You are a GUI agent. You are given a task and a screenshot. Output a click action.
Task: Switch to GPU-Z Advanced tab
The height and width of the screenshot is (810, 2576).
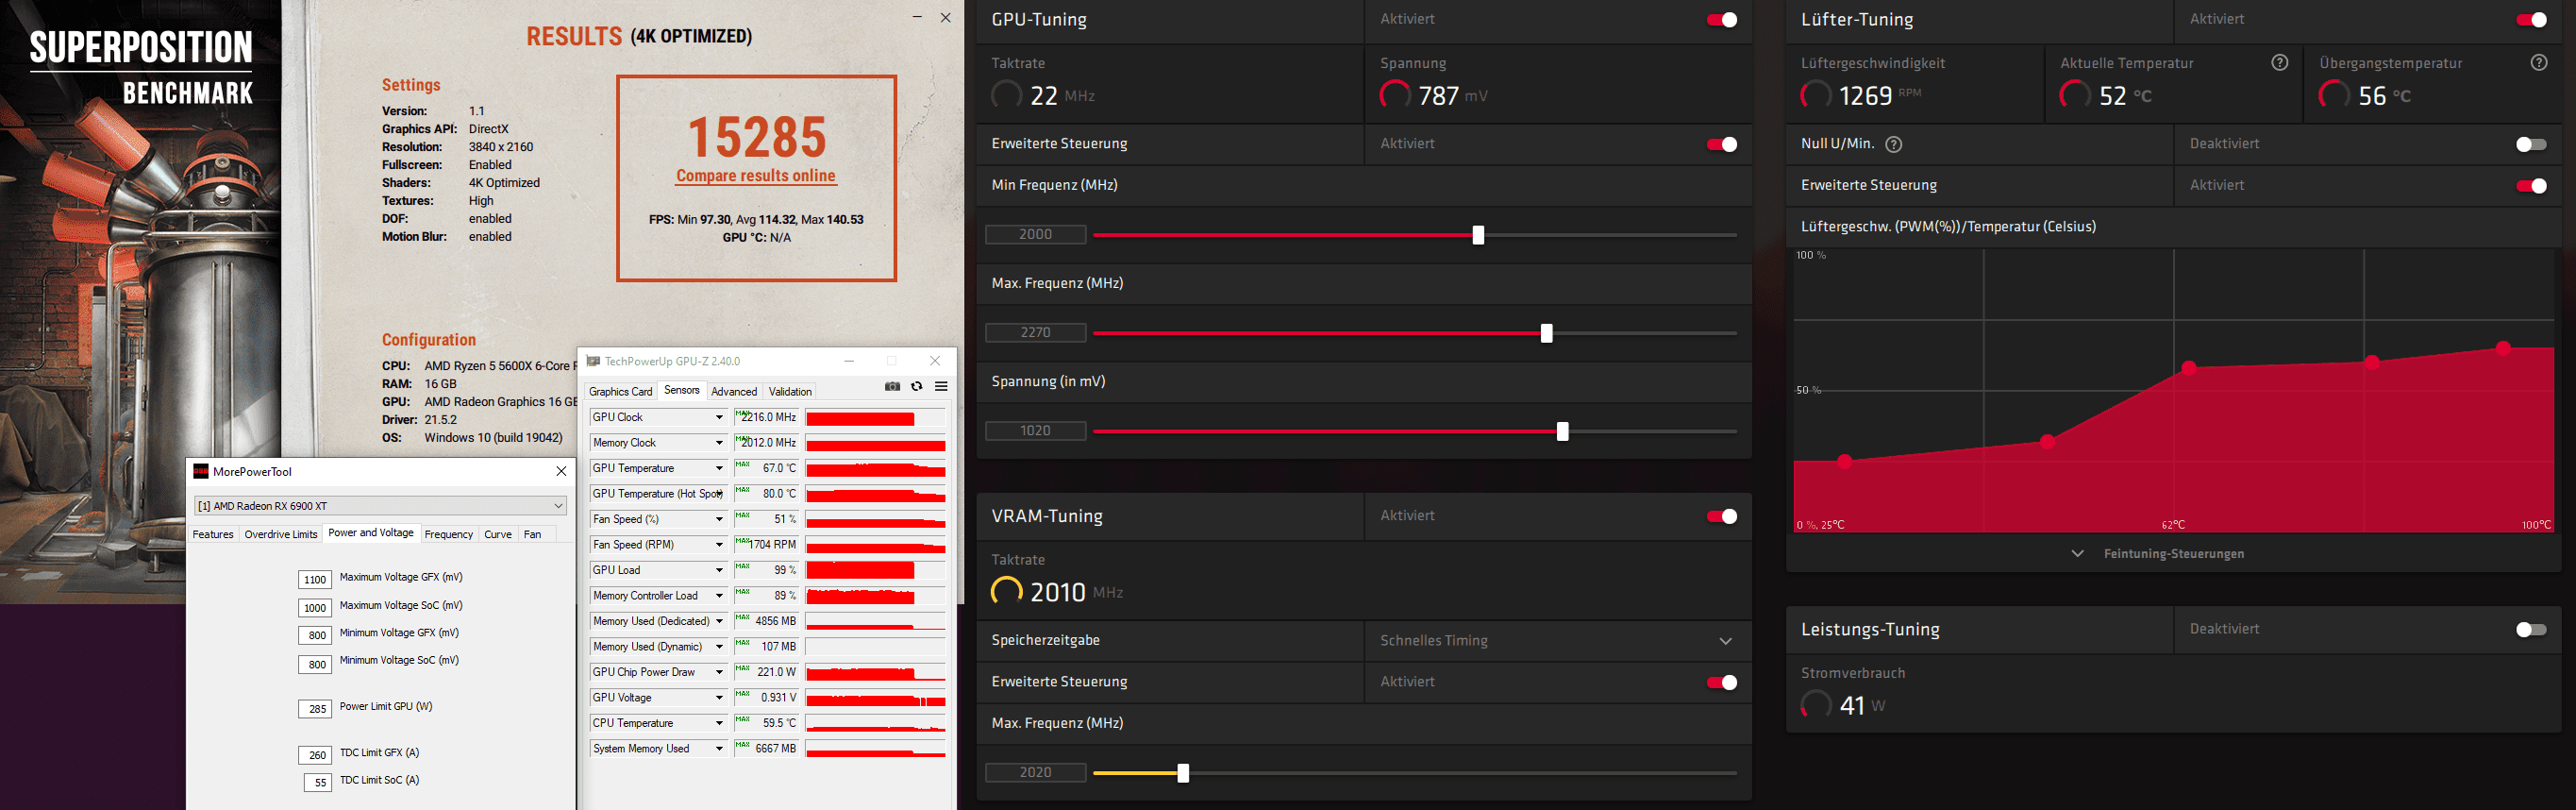pyautogui.click(x=734, y=392)
